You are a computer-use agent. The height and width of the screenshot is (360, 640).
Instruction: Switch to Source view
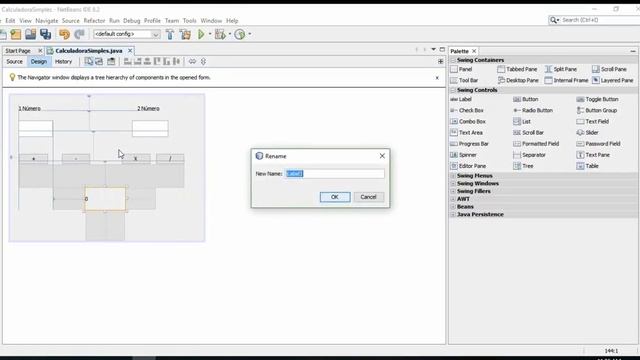click(14, 62)
